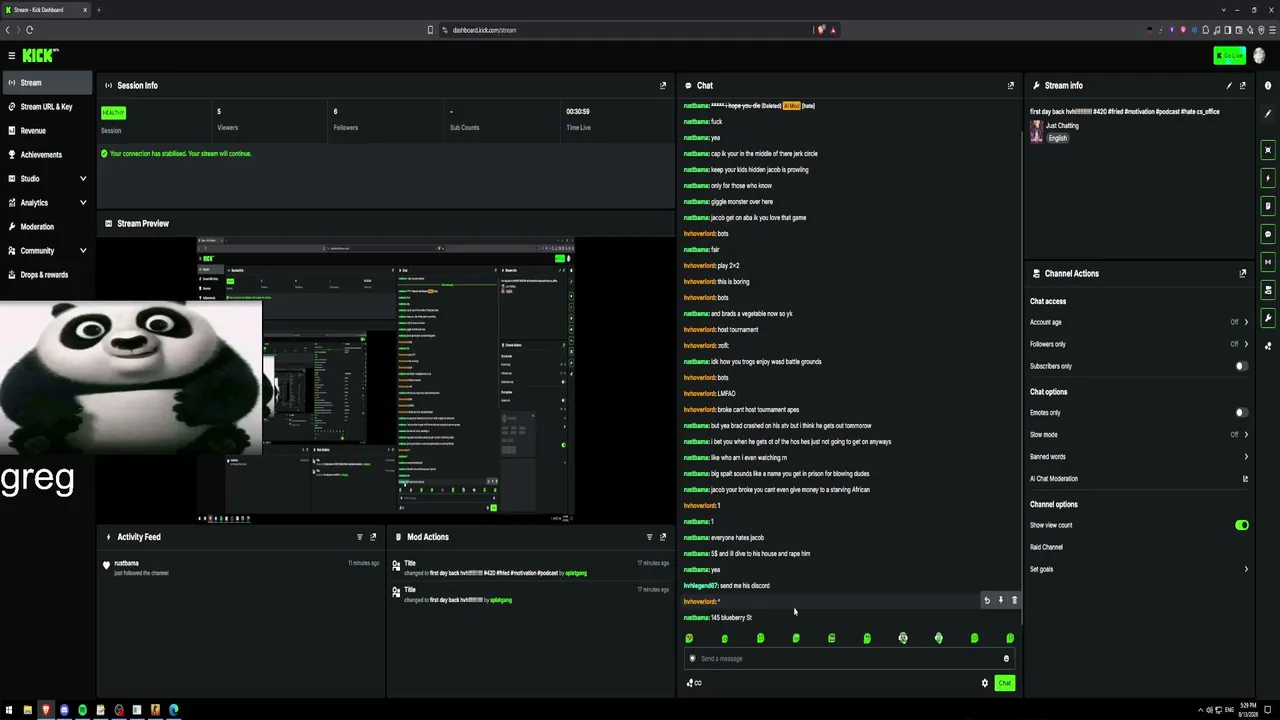
Task: Click the wrench icon in right sidebar
Action: pyautogui.click(x=1268, y=318)
